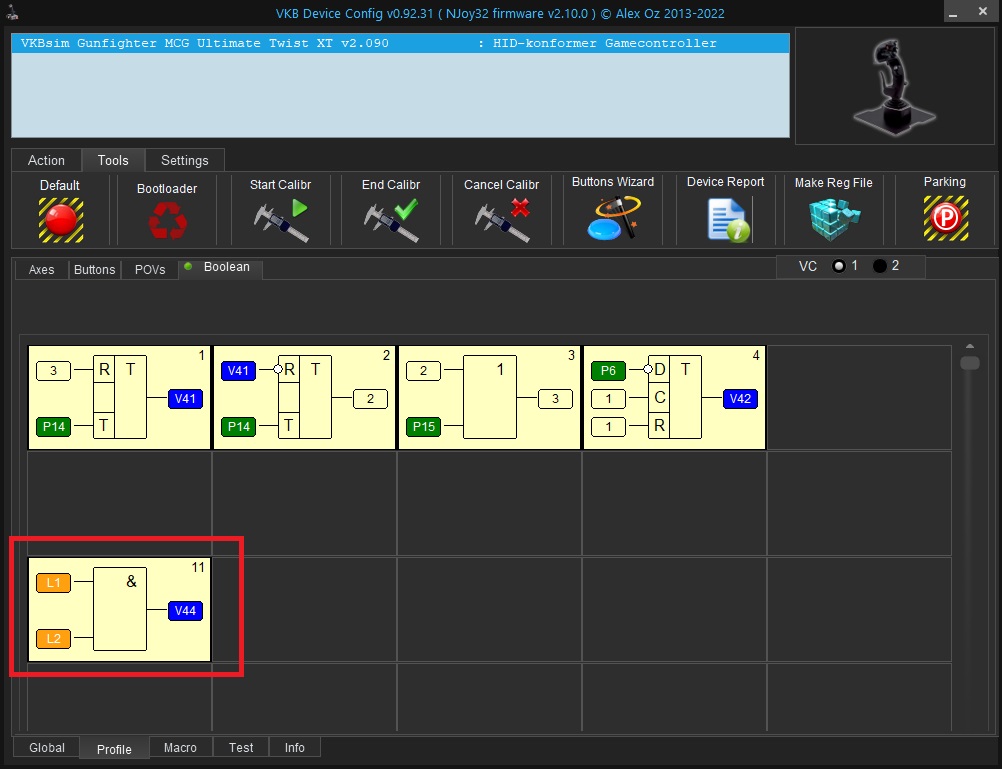
Task: Click the V41 input of block 2
Action: coord(238,370)
